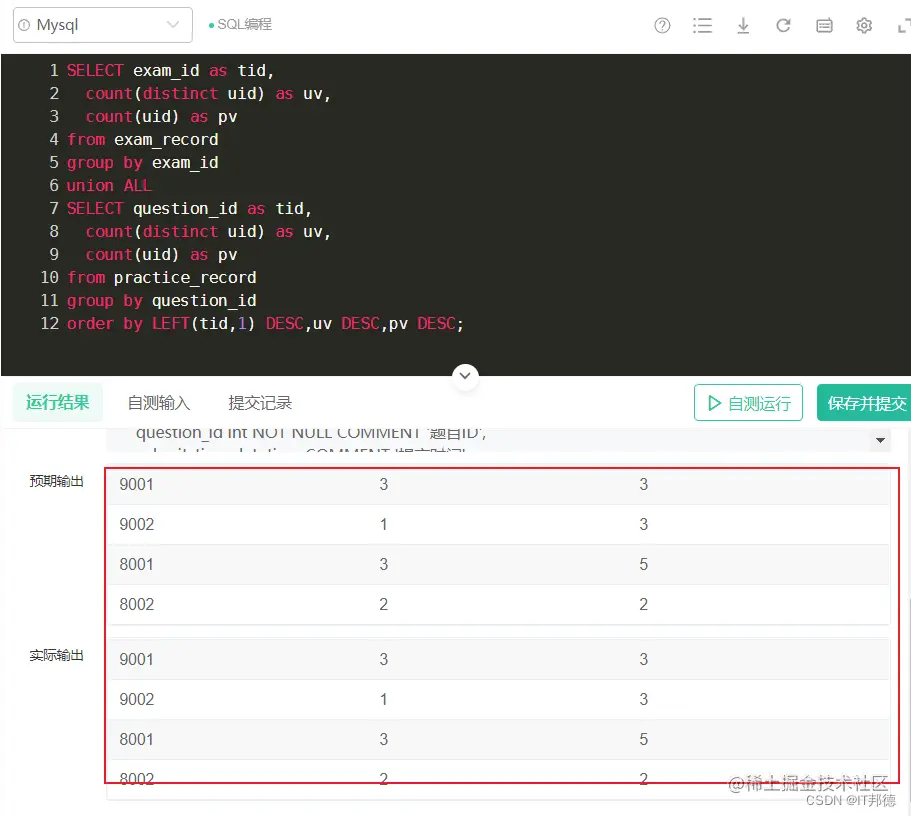The height and width of the screenshot is (816, 911).
Task: Switch to the 自测输入 tab
Action: [159, 403]
